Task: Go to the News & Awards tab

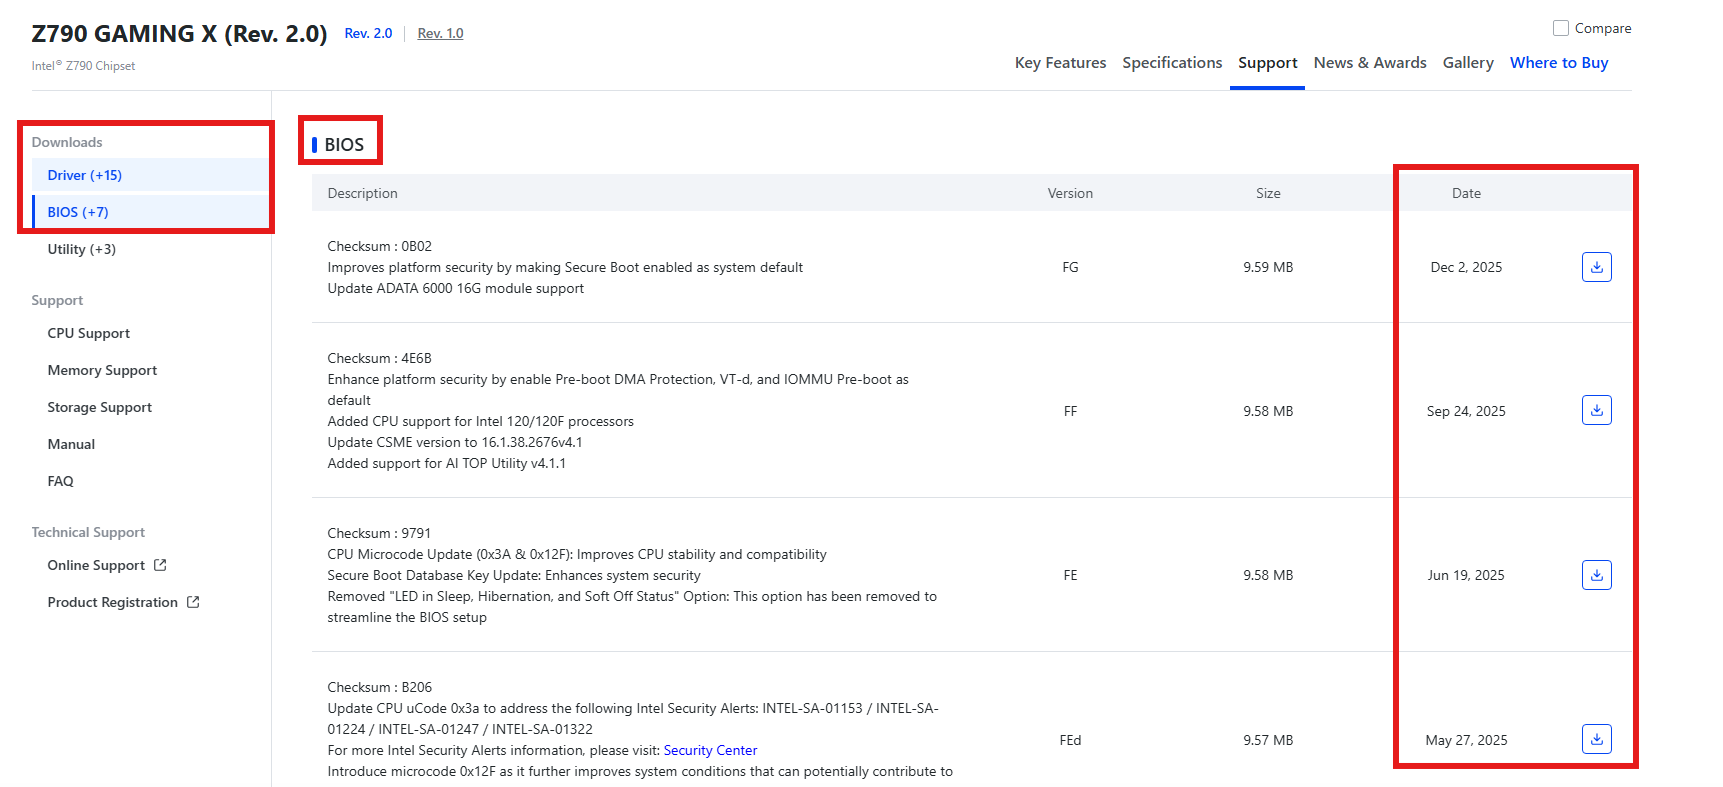Action: [x=1370, y=63]
